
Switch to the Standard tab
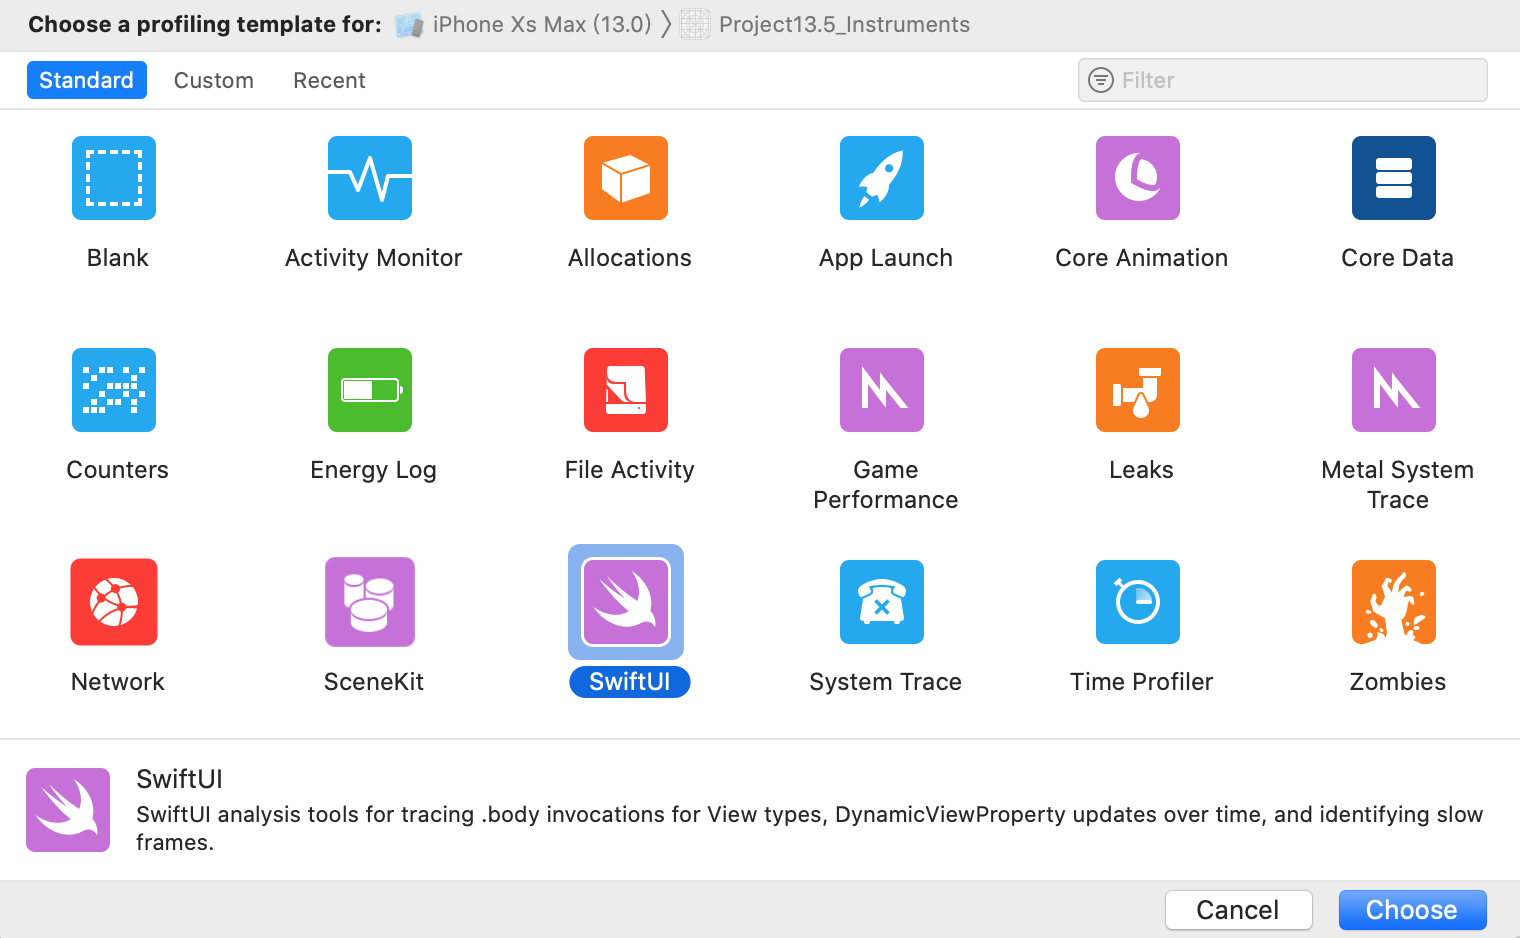[x=87, y=80]
